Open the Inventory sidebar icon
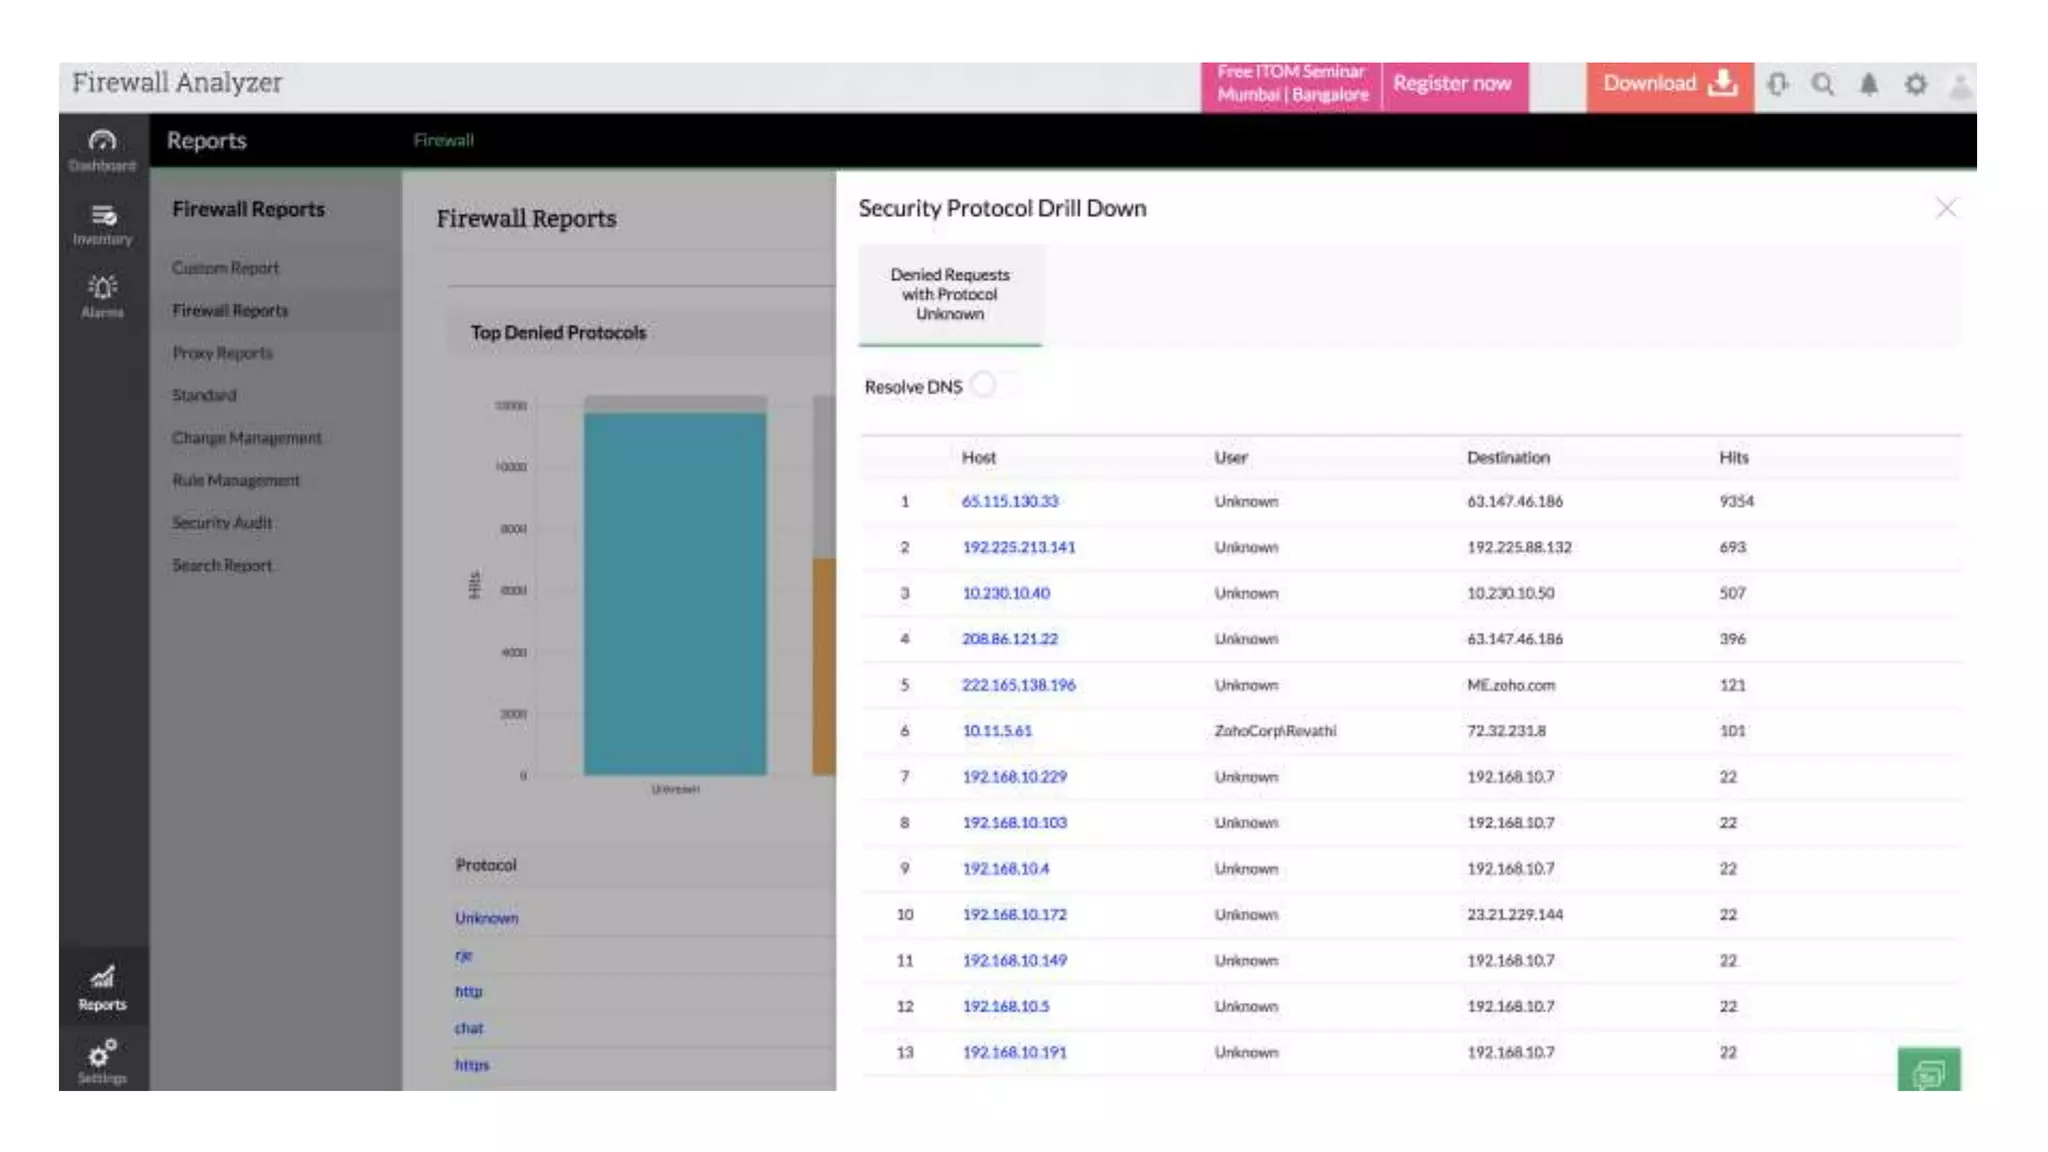Image resolution: width=2048 pixels, height=1152 pixels. coord(102,224)
